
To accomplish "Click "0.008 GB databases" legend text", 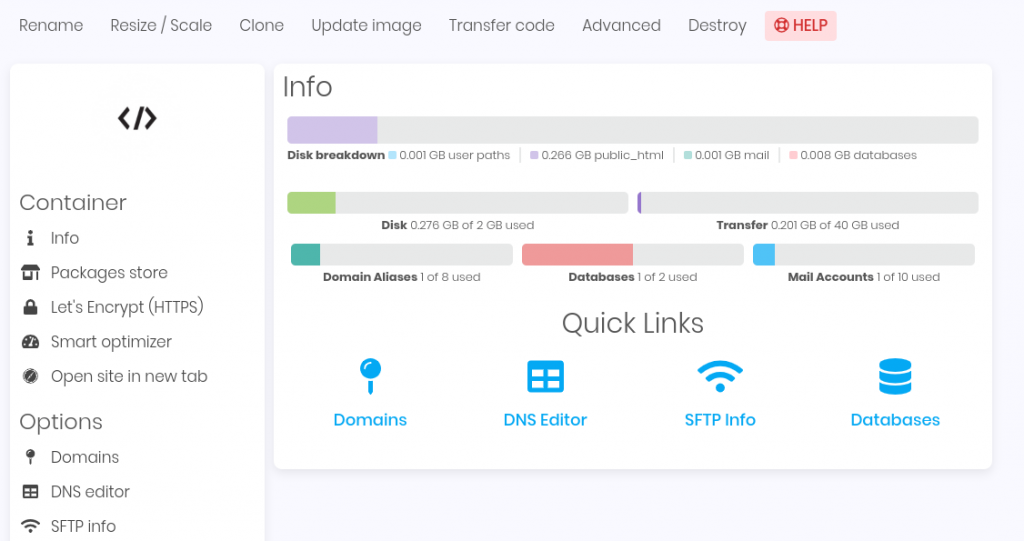I will pyautogui.click(x=859, y=156).
